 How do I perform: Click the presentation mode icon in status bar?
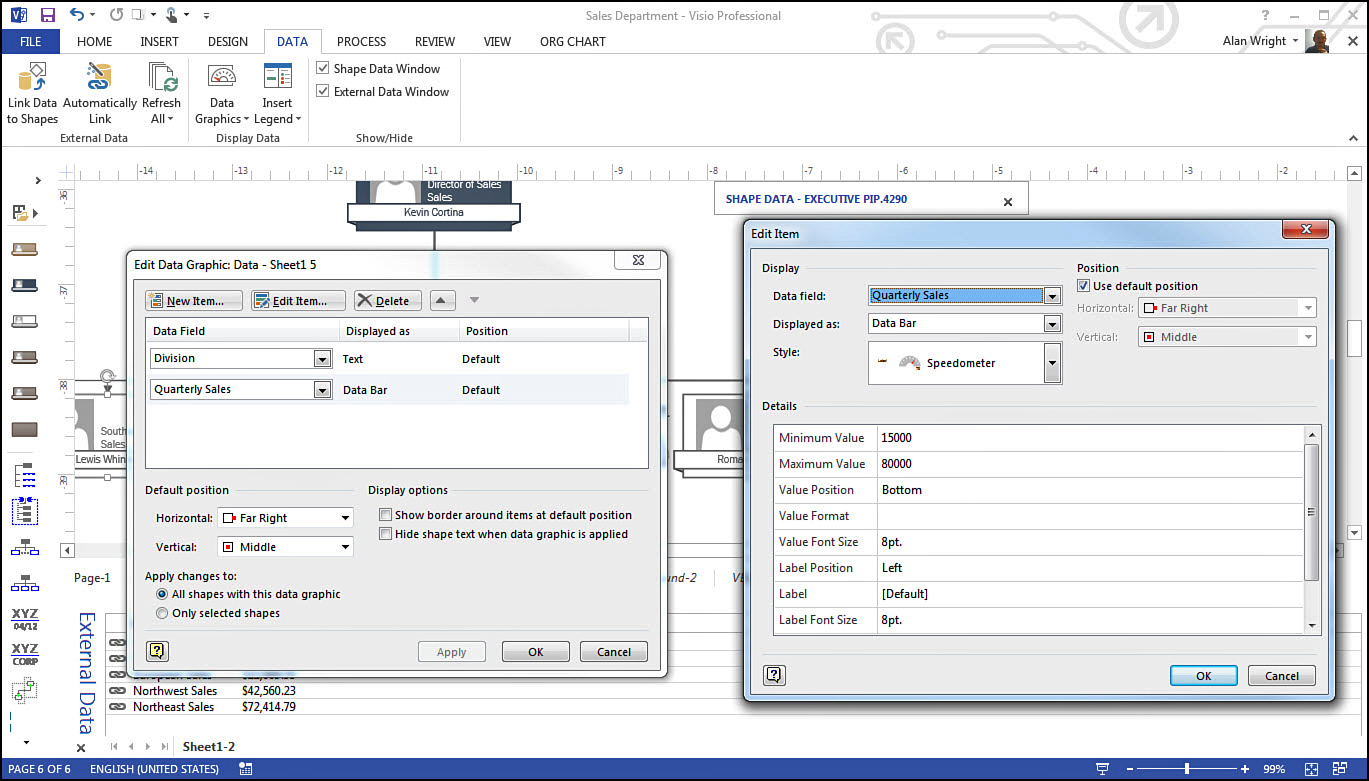tap(1102, 769)
